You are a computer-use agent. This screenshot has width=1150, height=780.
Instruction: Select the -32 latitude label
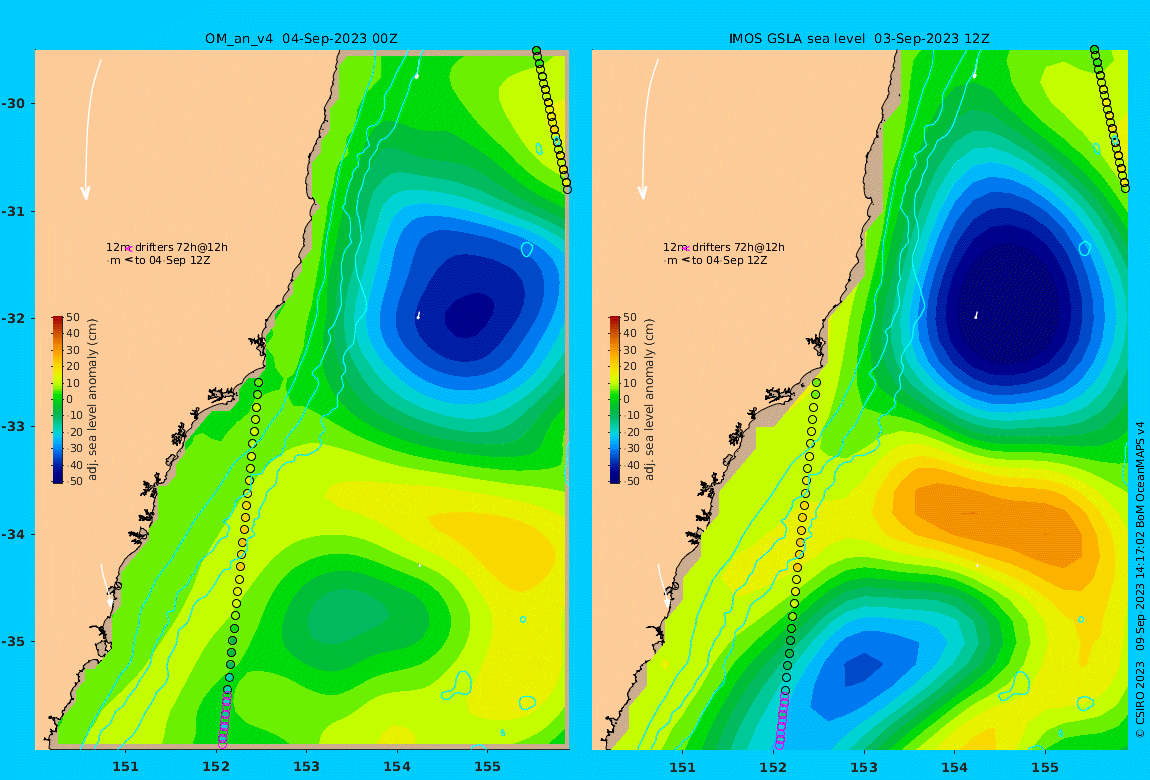click(x=14, y=319)
